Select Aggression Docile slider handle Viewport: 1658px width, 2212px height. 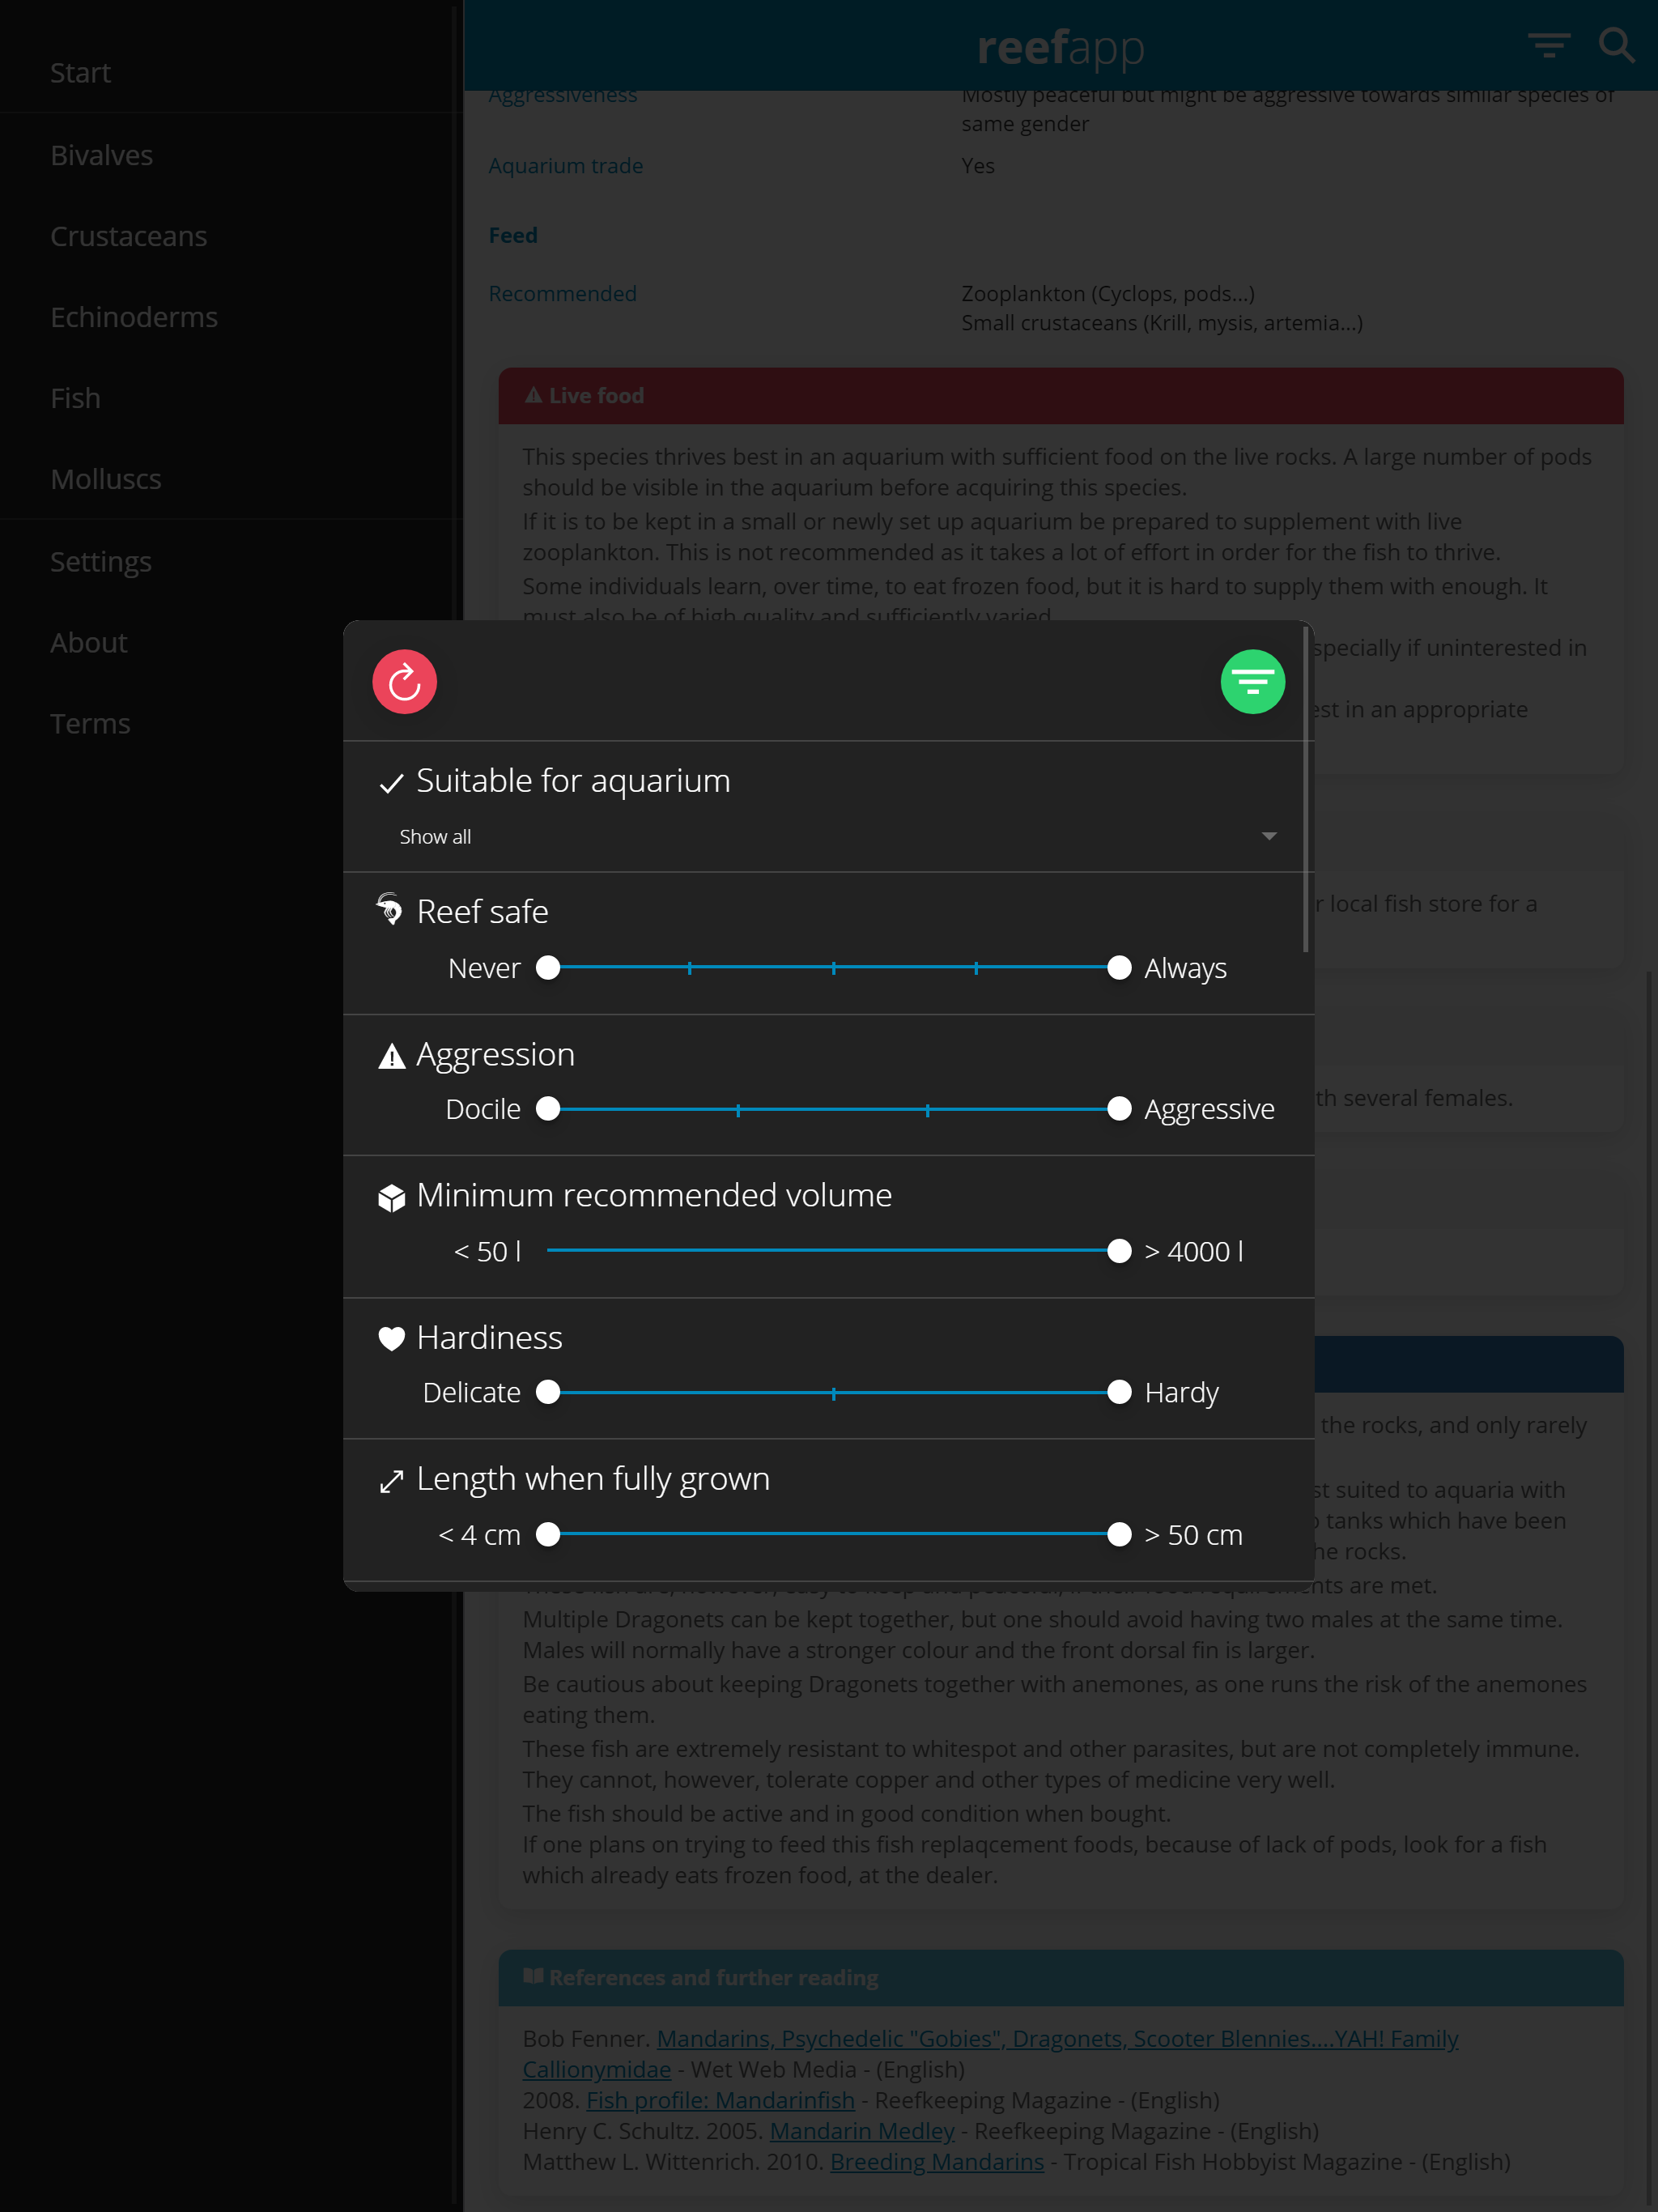pyautogui.click(x=548, y=1108)
